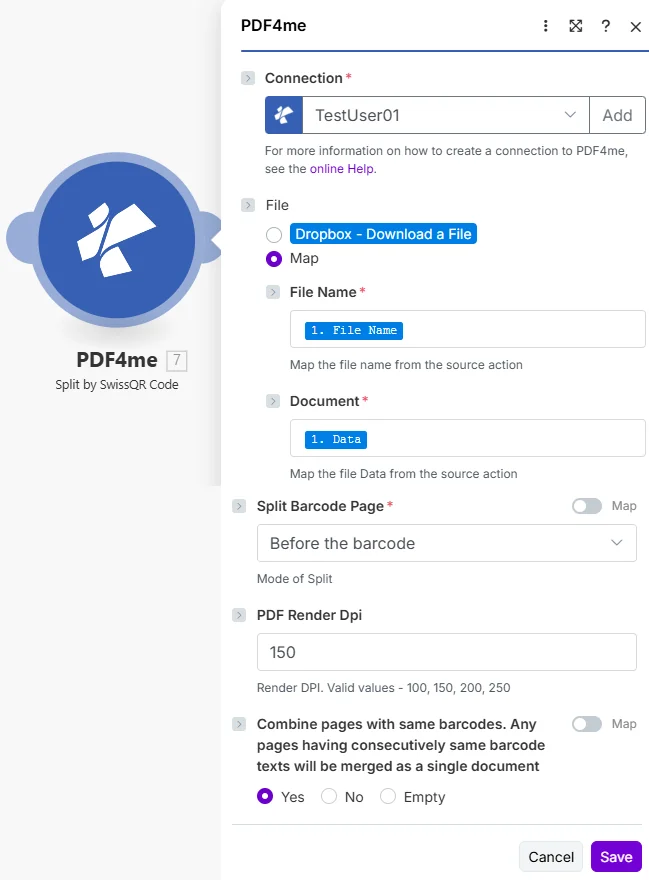
Task: Click 'Map the file name from the source action'
Action: click(x=406, y=365)
